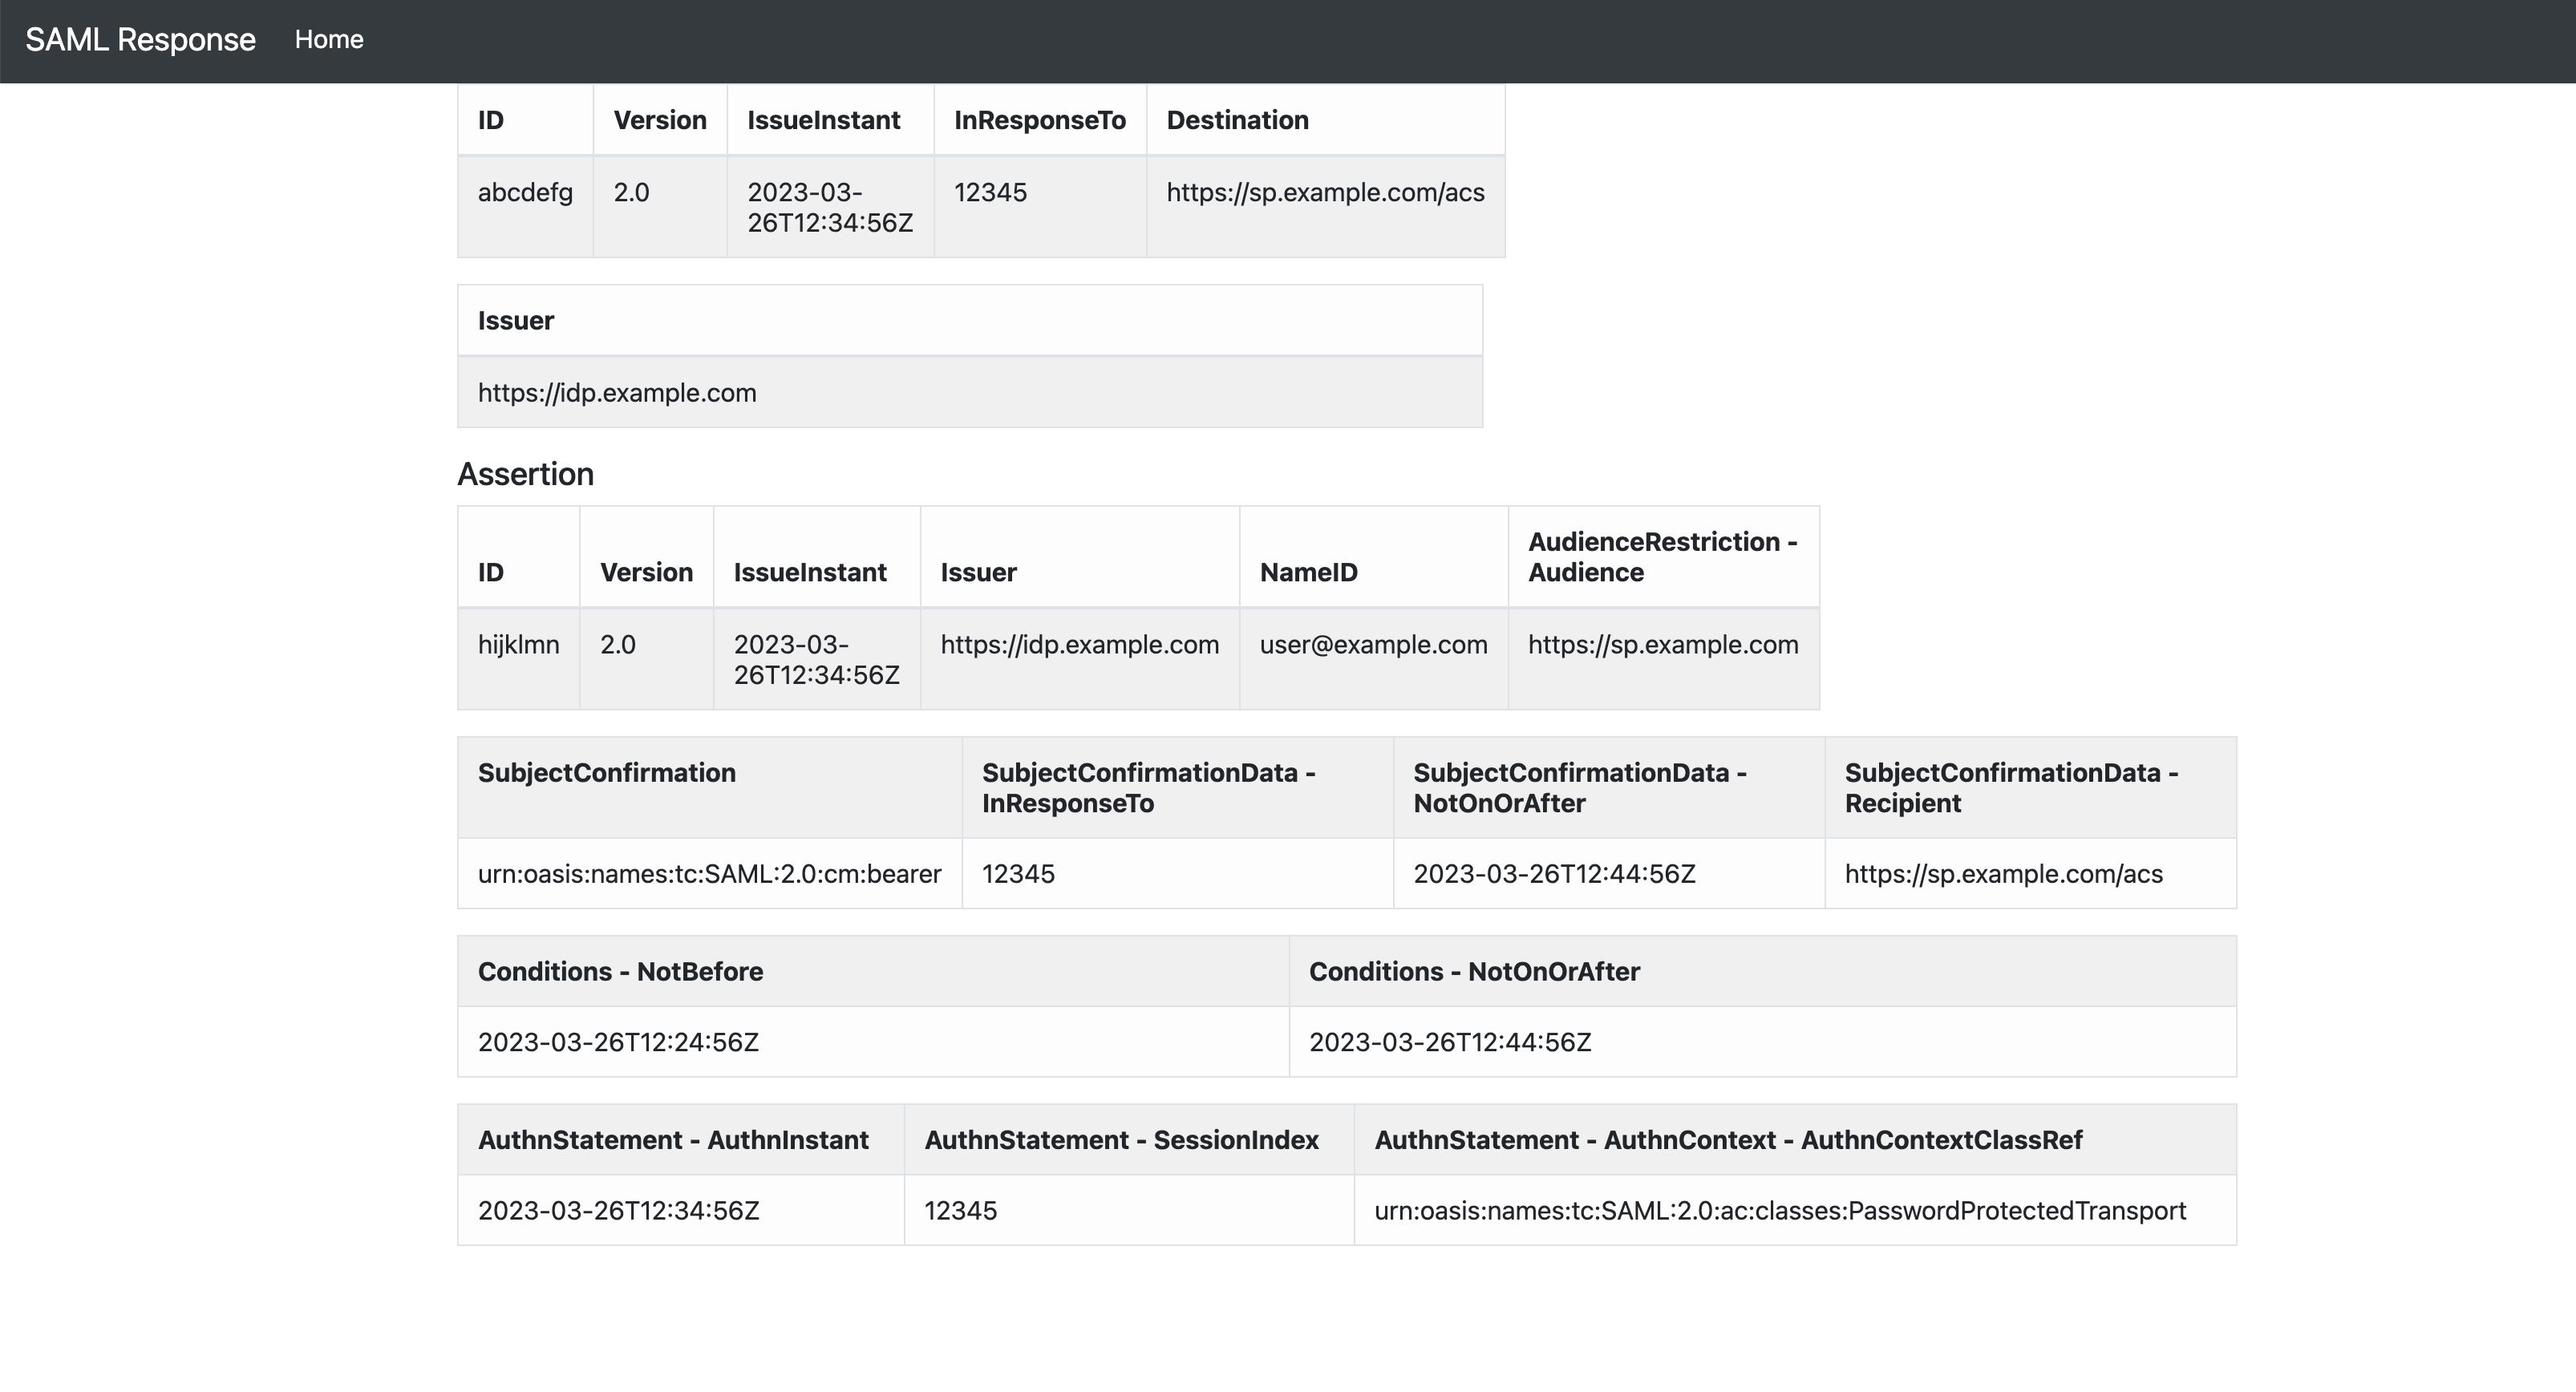The width and height of the screenshot is (2576, 1392).
Task: Click the AuthnContextClassRef column header
Action: [1796, 1140]
